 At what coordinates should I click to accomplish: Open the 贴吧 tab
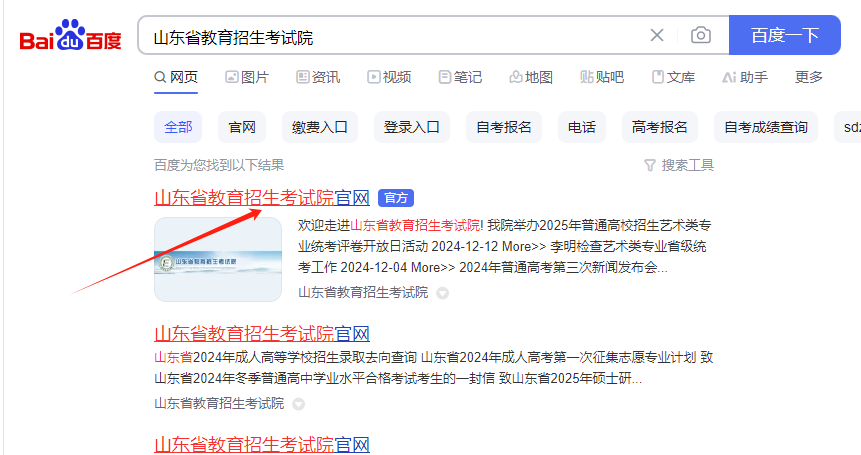pos(602,77)
